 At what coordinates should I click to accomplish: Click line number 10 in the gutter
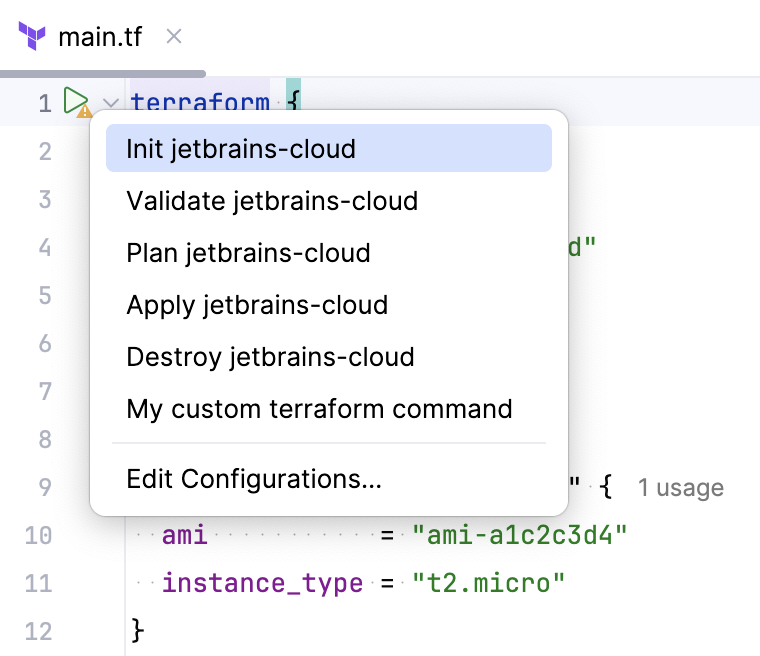point(38,535)
